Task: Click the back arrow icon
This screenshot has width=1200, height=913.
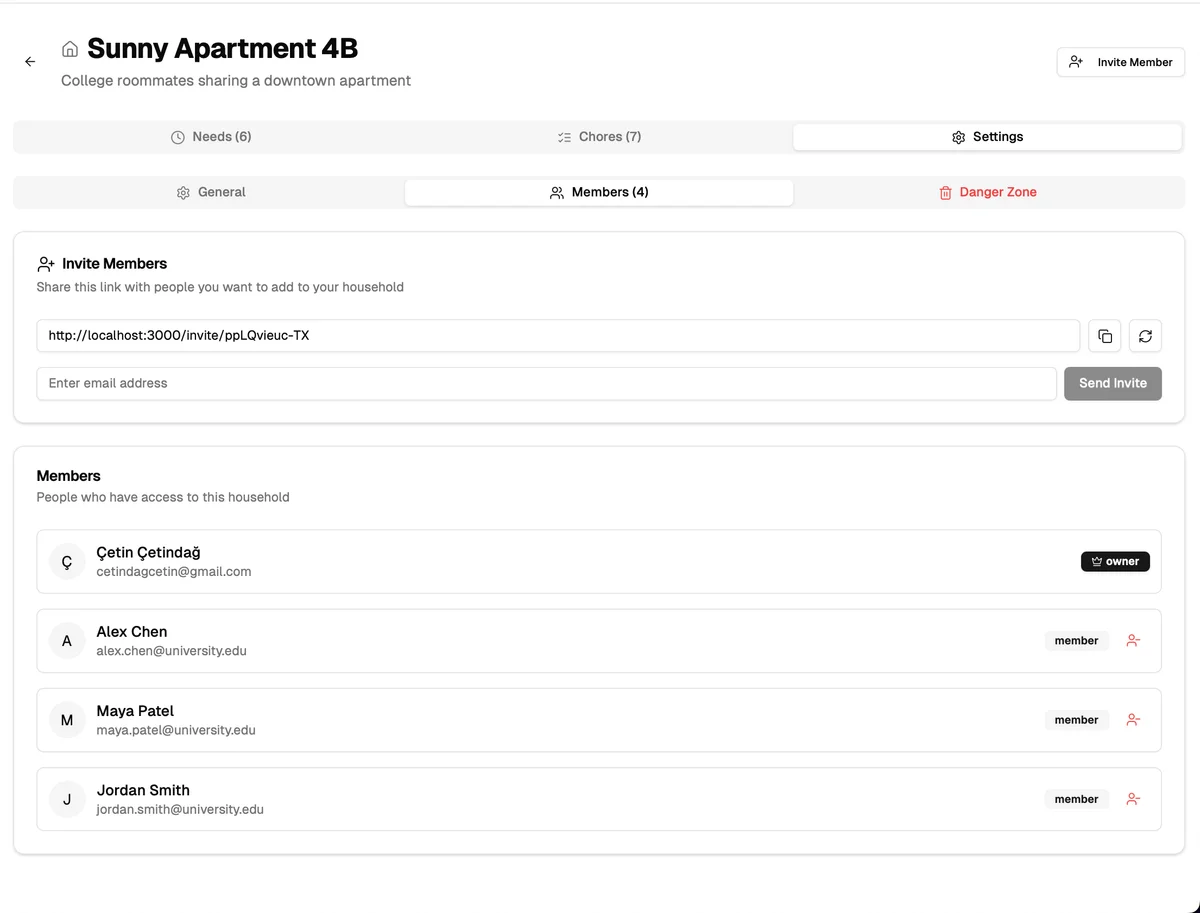Action: pos(30,62)
